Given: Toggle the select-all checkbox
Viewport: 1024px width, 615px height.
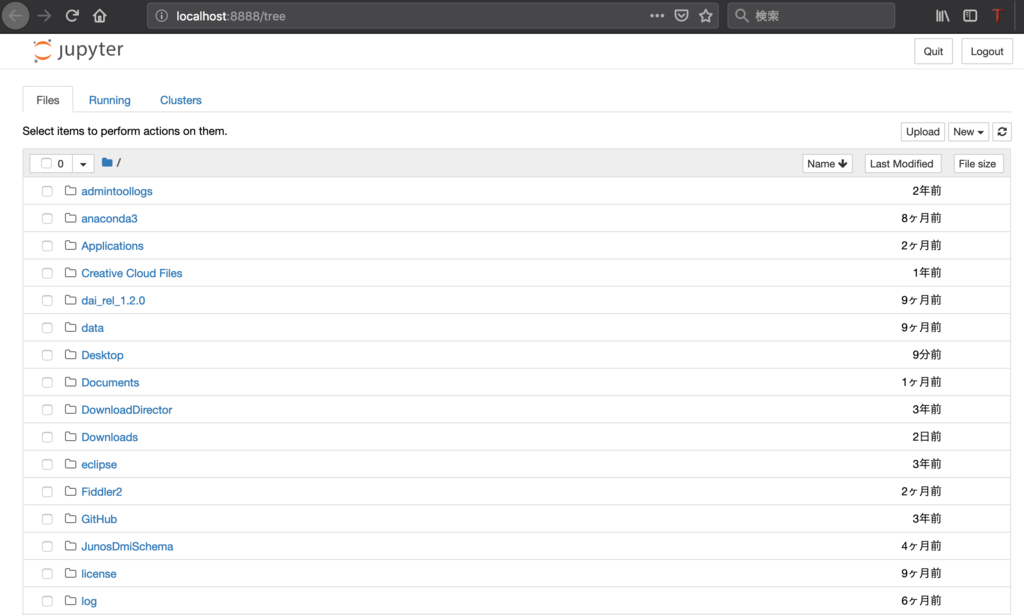Looking at the screenshot, I should pos(46,163).
